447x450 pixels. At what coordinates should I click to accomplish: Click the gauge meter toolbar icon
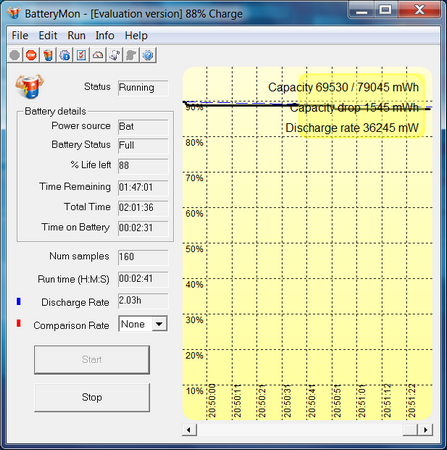click(98, 55)
